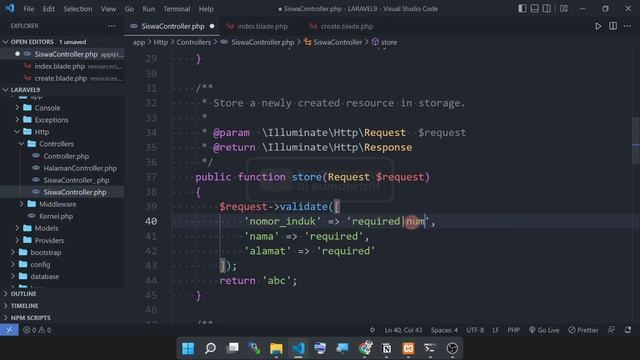Open File Explorer from the taskbar
Image resolution: width=640 pixels, height=360 pixels.
276,348
